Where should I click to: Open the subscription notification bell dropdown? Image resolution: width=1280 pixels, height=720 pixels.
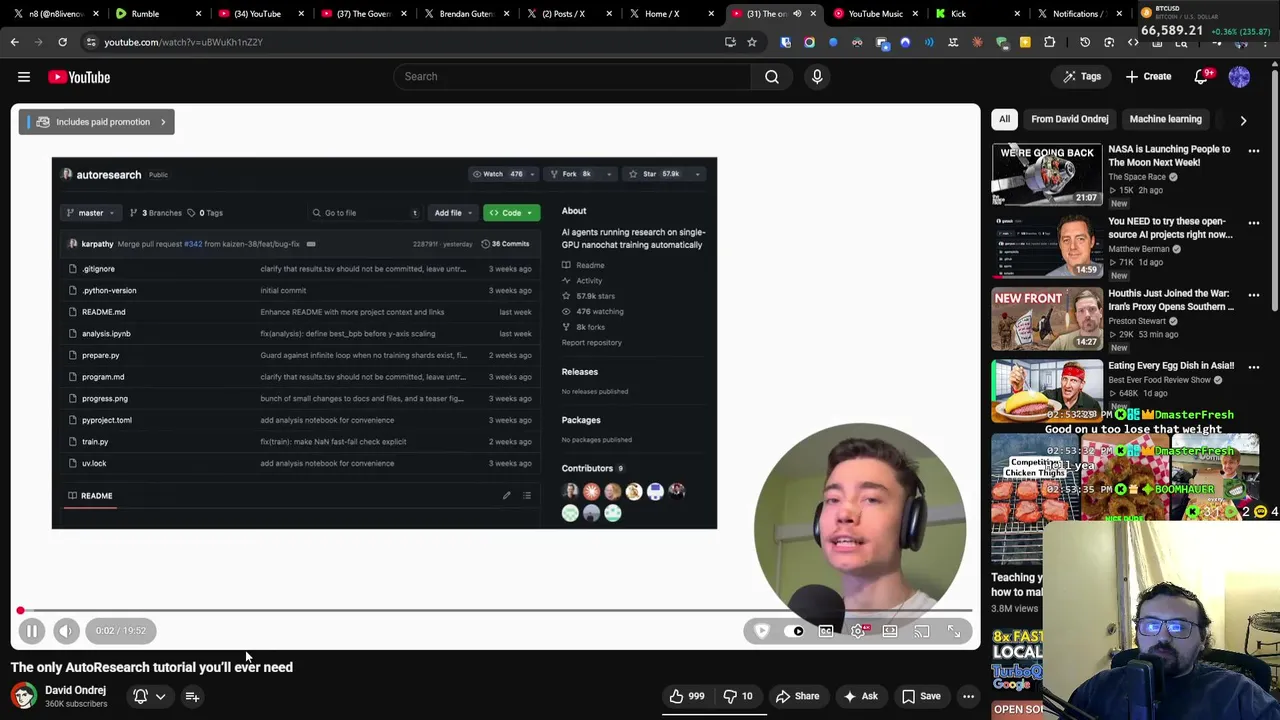(149, 696)
